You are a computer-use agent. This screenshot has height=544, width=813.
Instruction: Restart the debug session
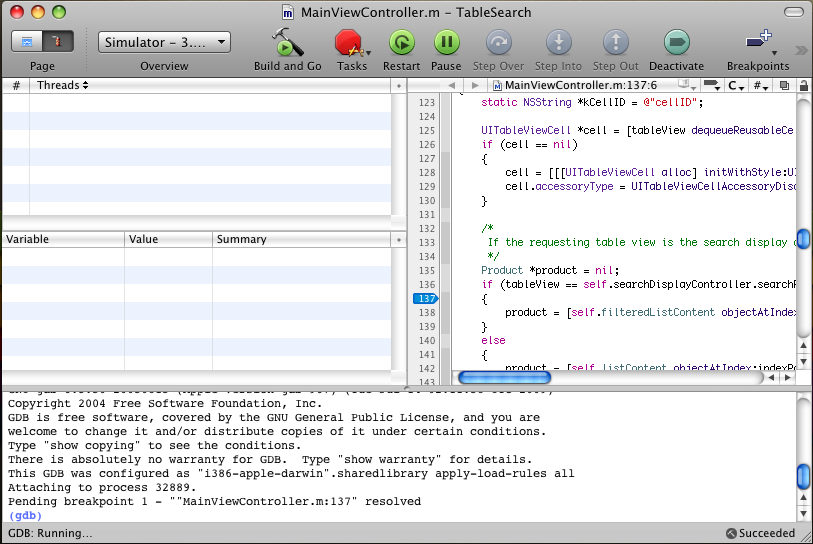(401, 43)
